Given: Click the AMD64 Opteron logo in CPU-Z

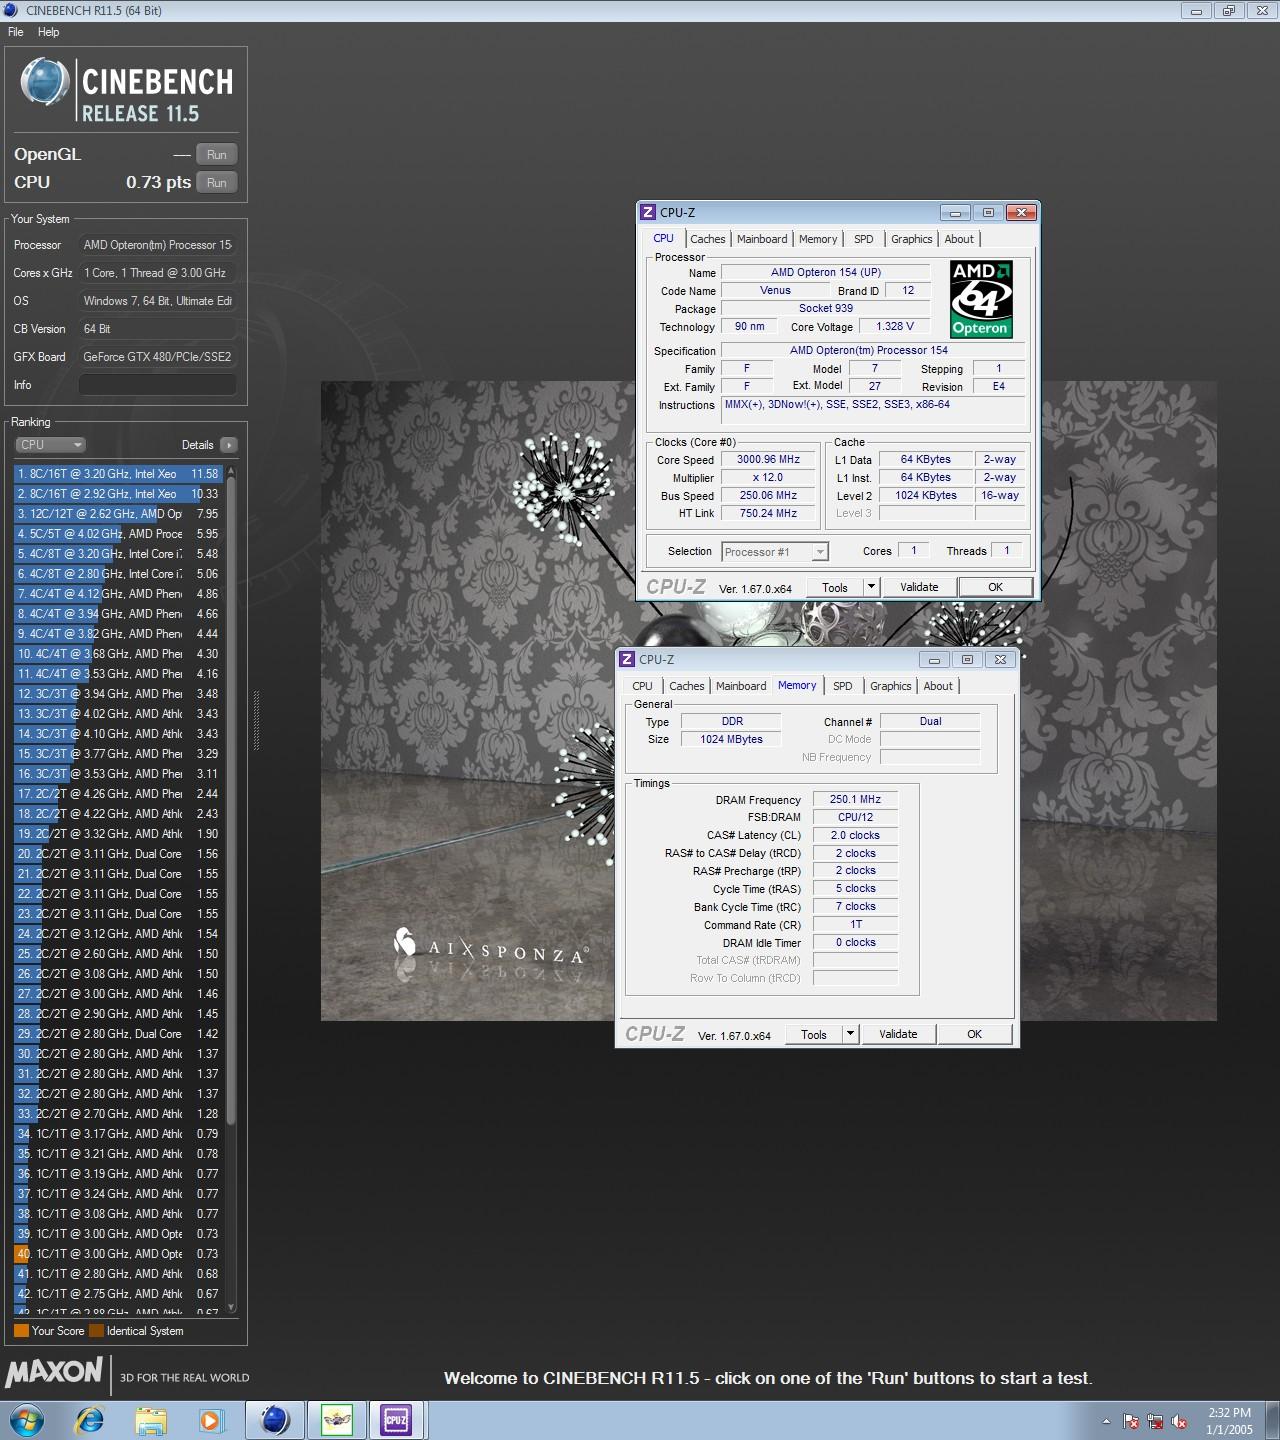Looking at the screenshot, I should (981, 299).
